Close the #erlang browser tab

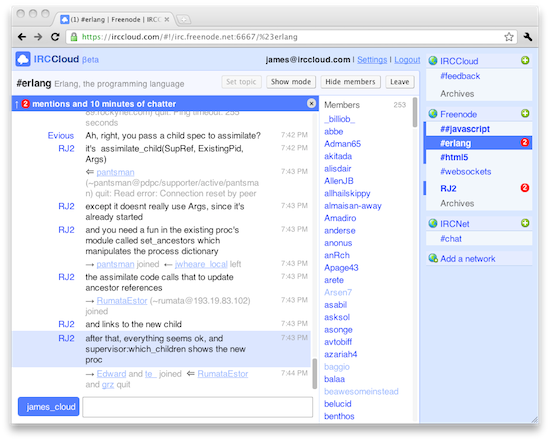coord(167,19)
